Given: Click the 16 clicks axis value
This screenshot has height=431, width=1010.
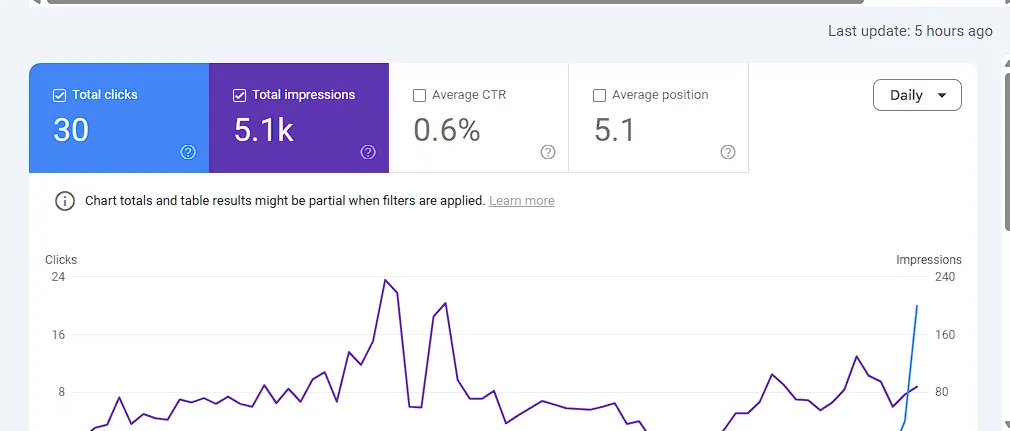Looking at the screenshot, I should pos(59,335).
